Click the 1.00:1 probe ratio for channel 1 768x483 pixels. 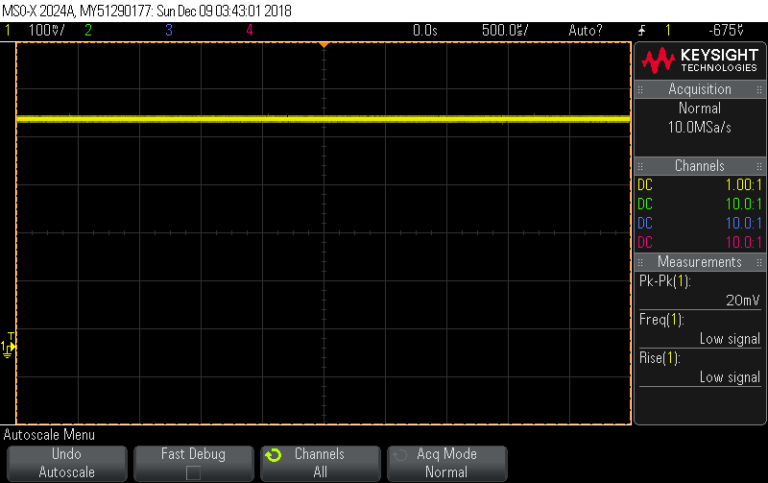[744, 185]
